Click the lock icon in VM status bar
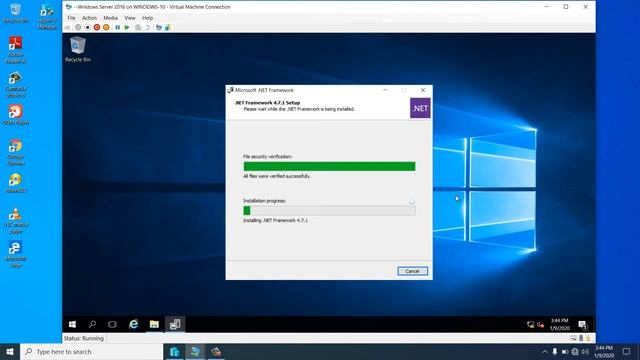This screenshot has width=640, height=360. point(588,338)
